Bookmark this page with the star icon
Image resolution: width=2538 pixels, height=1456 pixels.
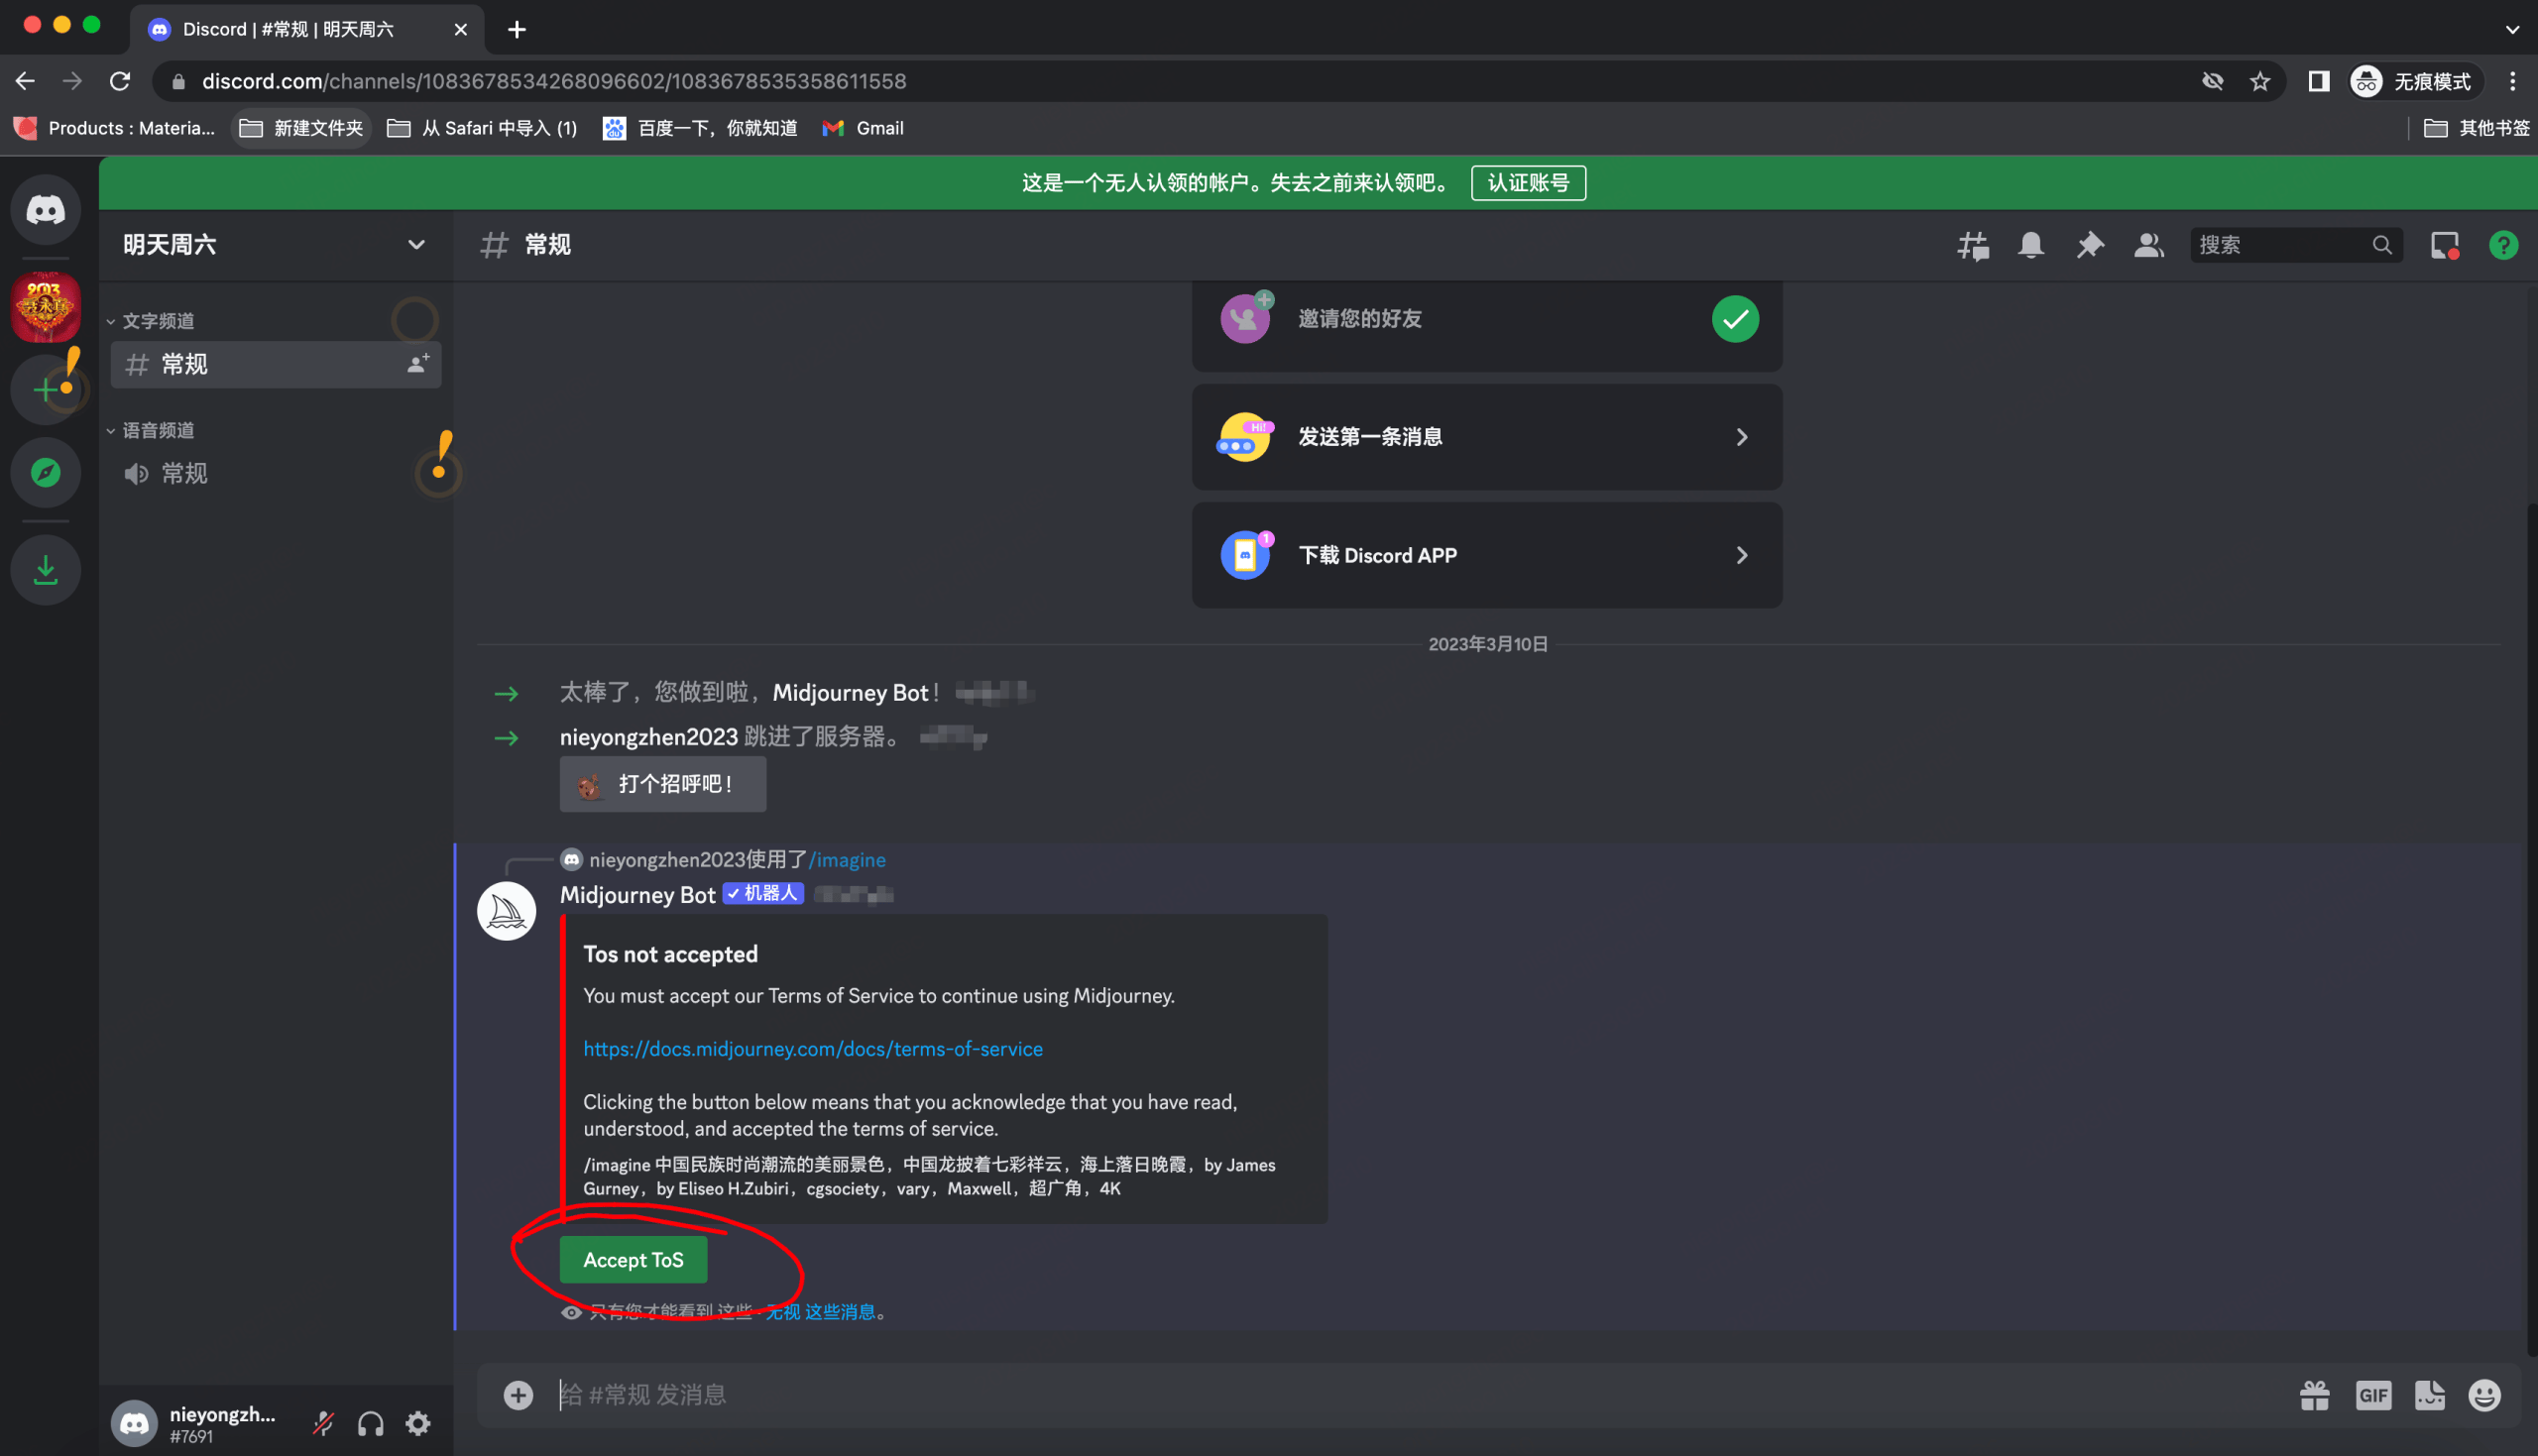pyautogui.click(x=2260, y=81)
